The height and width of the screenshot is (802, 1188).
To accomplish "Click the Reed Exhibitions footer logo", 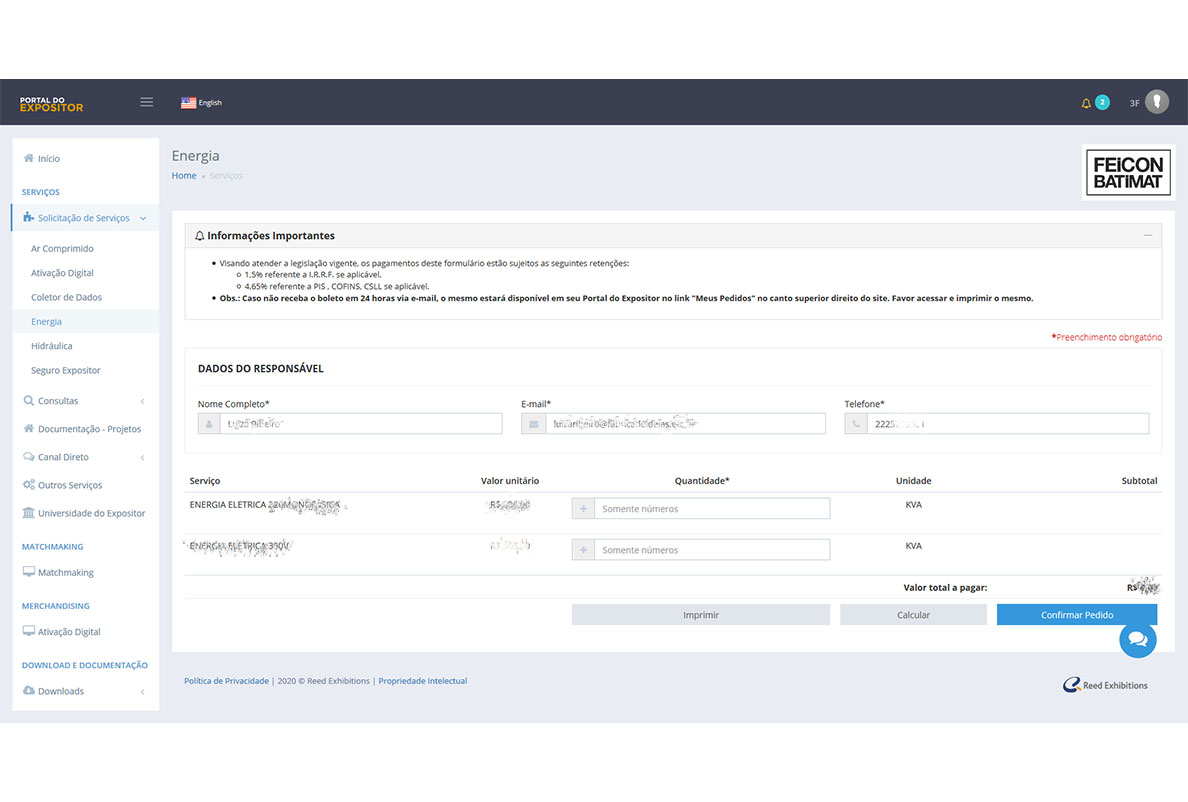I will (x=1105, y=685).
